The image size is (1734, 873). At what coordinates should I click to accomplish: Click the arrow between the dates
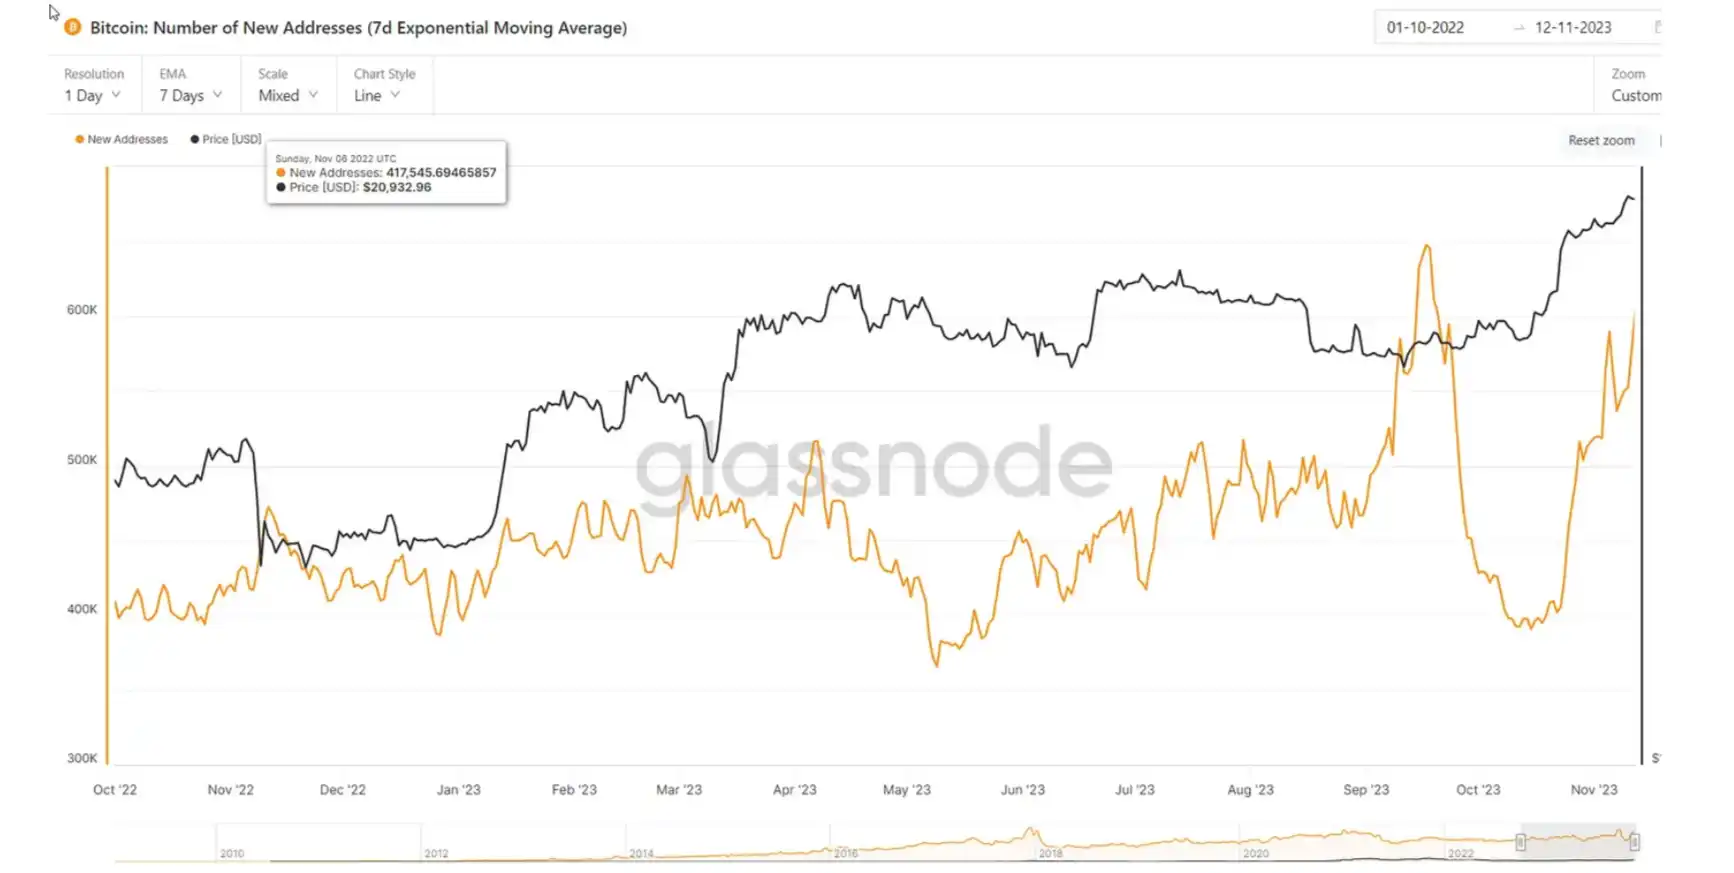pyautogui.click(x=1518, y=28)
